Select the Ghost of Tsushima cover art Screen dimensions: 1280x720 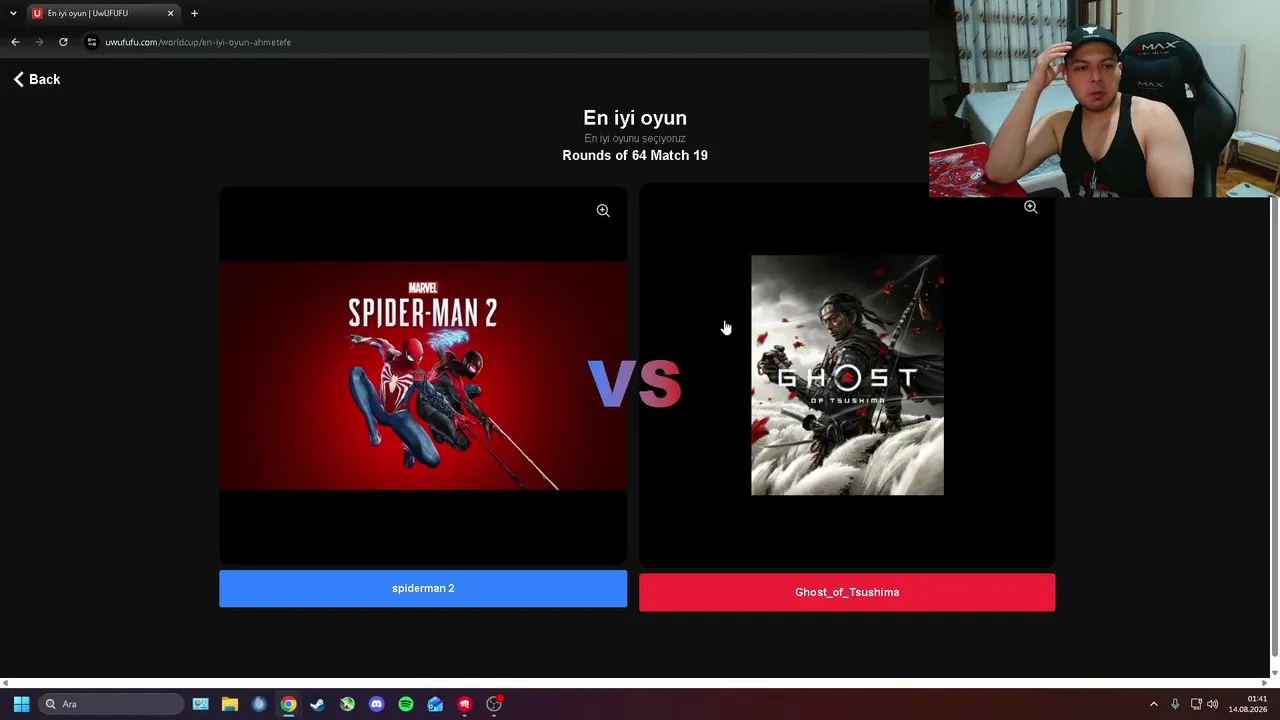point(847,375)
